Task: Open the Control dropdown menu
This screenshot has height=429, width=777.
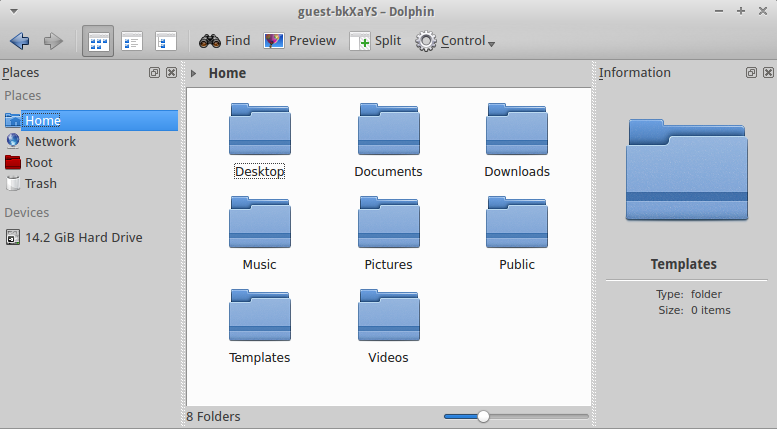Action: [x=455, y=41]
